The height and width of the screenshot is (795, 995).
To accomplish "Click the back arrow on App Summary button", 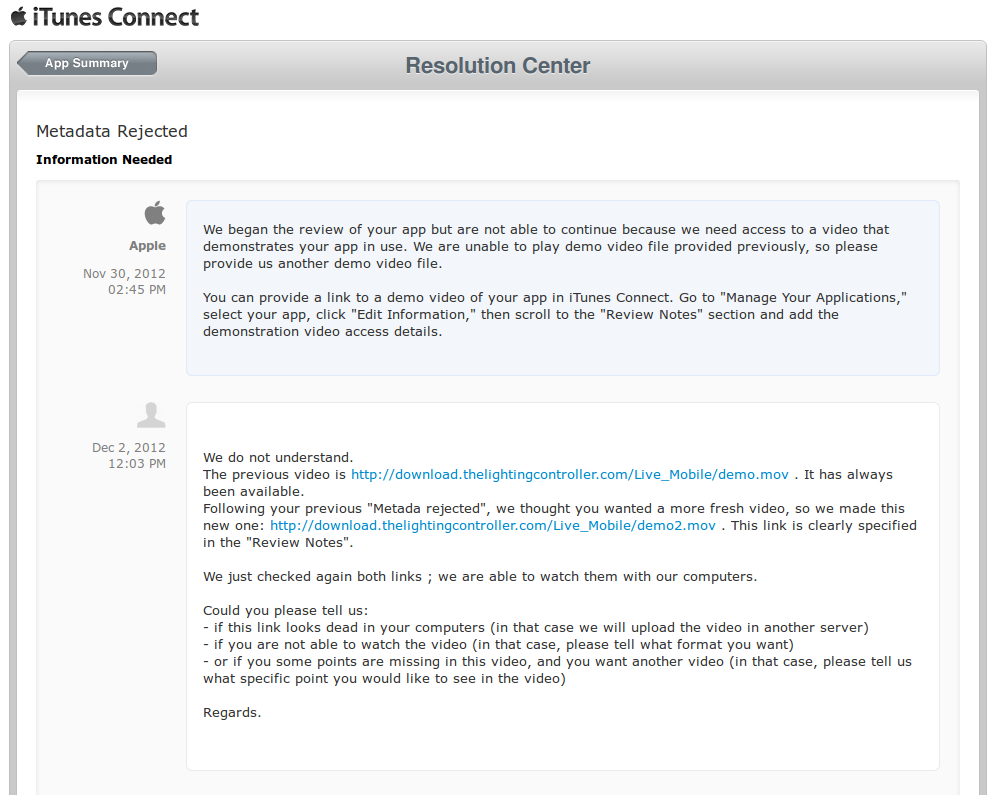I will click(25, 62).
